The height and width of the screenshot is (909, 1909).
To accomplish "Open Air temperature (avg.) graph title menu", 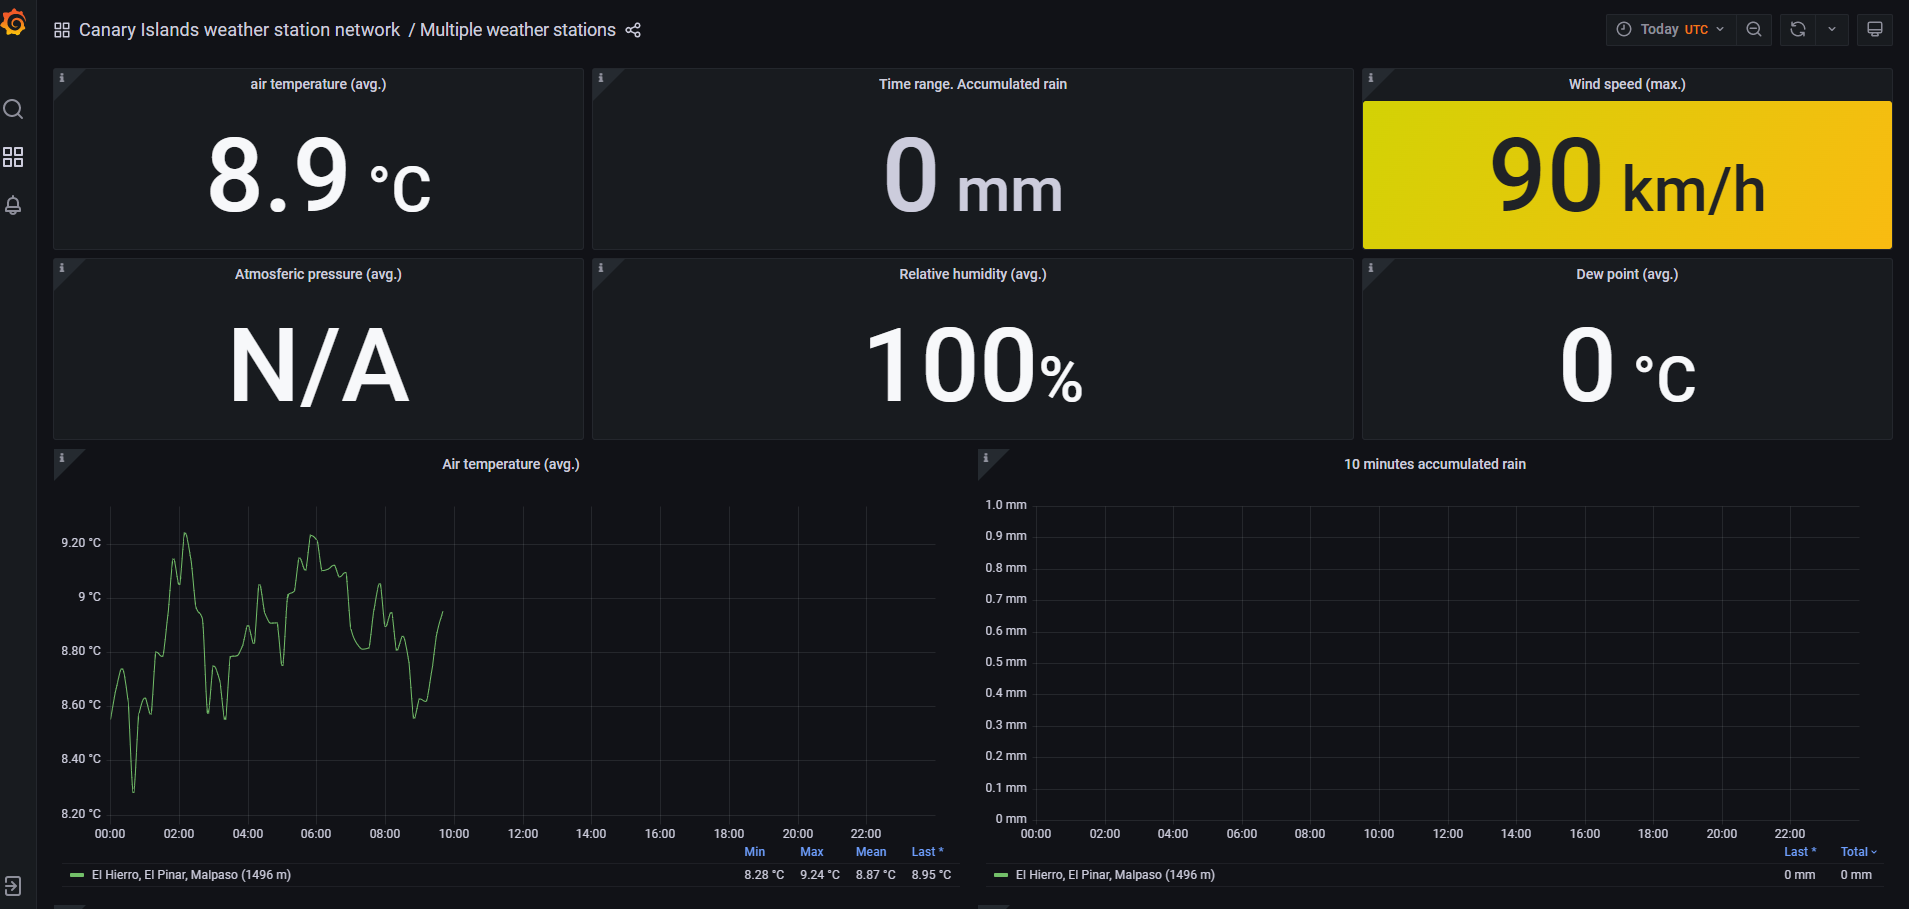I will pos(511,464).
